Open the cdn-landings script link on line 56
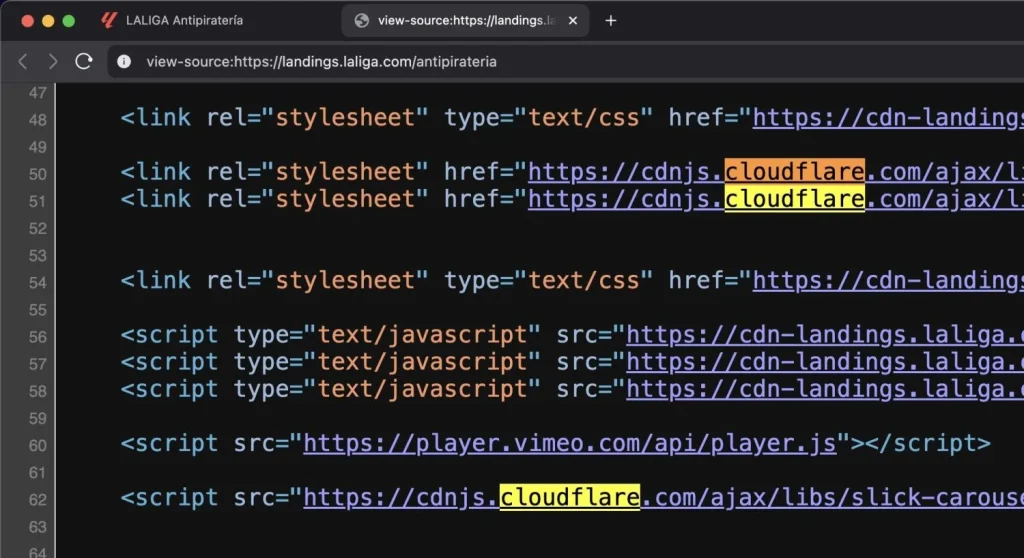1024x558 pixels. pyautogui.click(x=825, y=335)
